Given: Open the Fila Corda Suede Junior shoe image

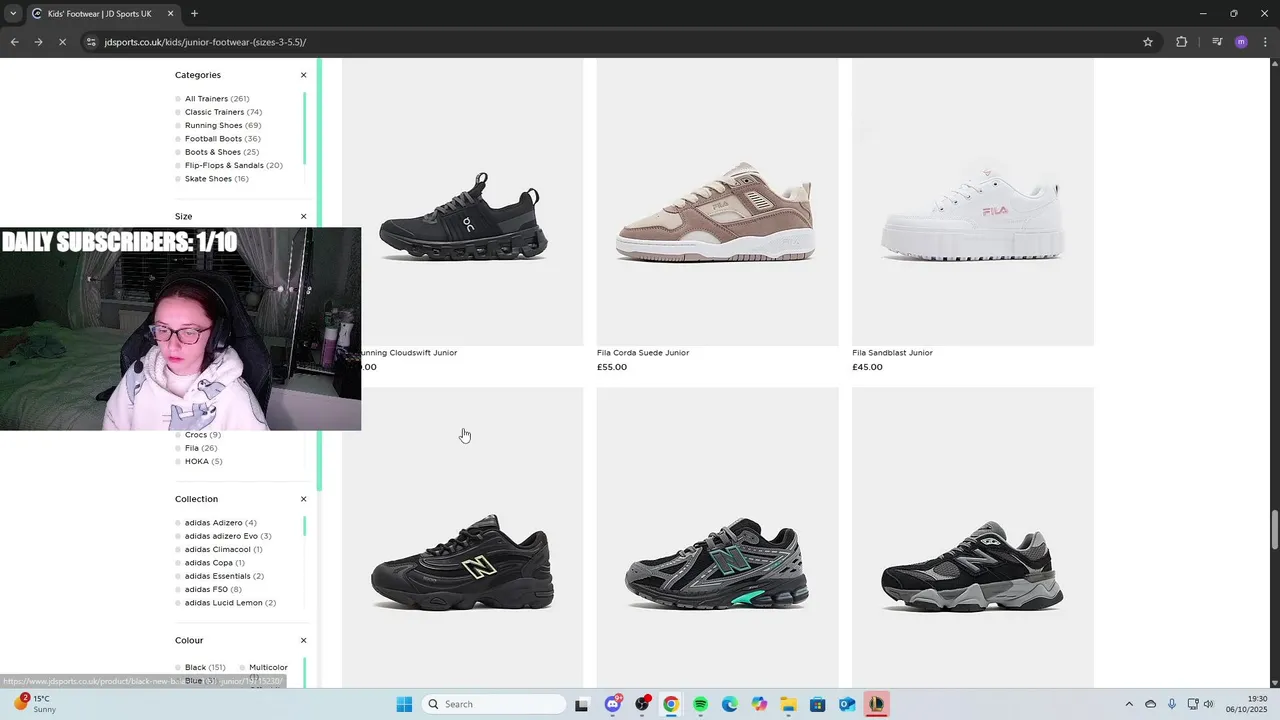Looking at the screenshot, I should tap(718, 202).
